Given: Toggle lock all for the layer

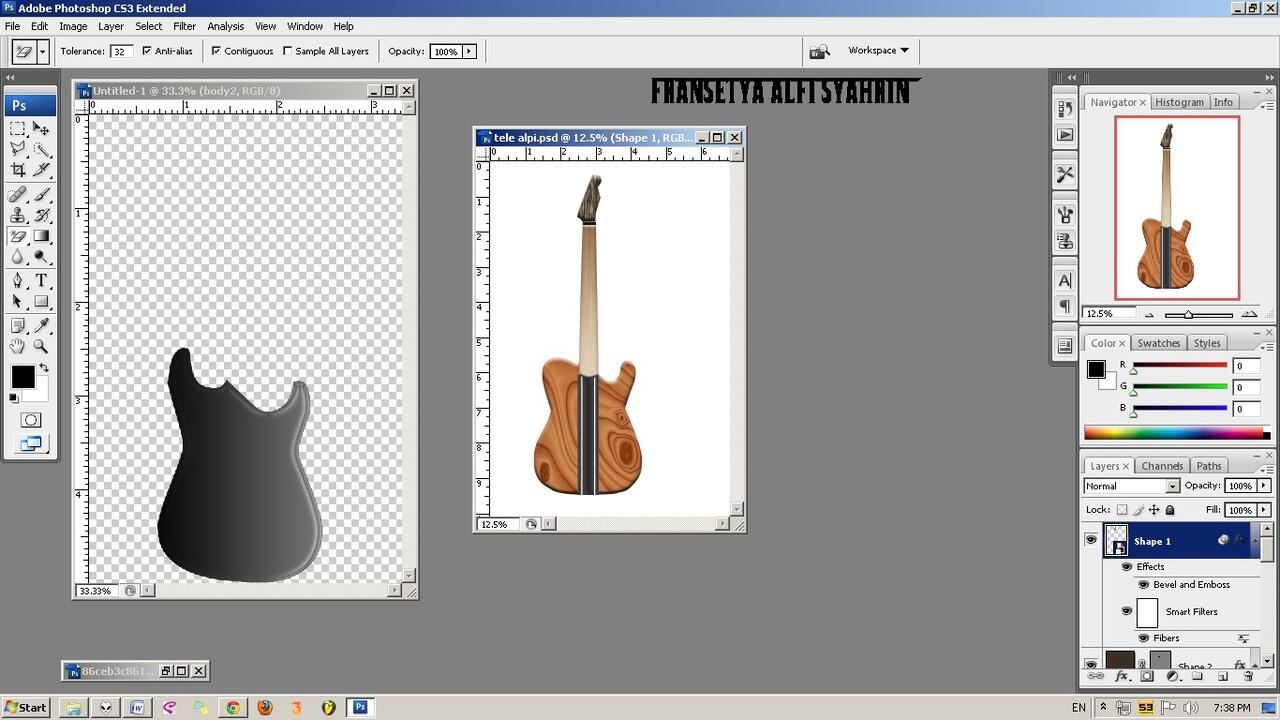Looking at the screenshot, I should click(1170, 510).
